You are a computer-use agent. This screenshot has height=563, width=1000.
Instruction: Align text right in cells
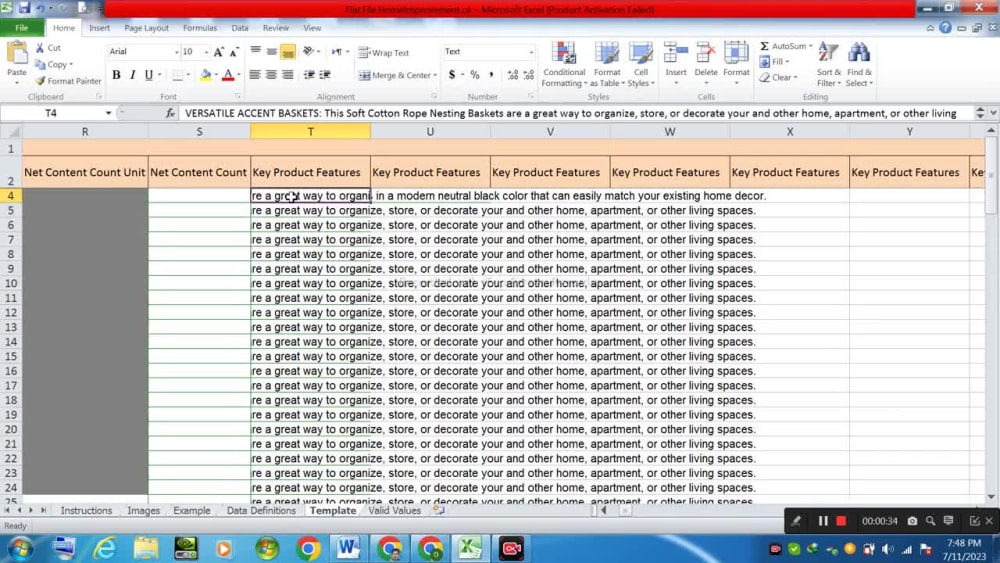[288, 75]
